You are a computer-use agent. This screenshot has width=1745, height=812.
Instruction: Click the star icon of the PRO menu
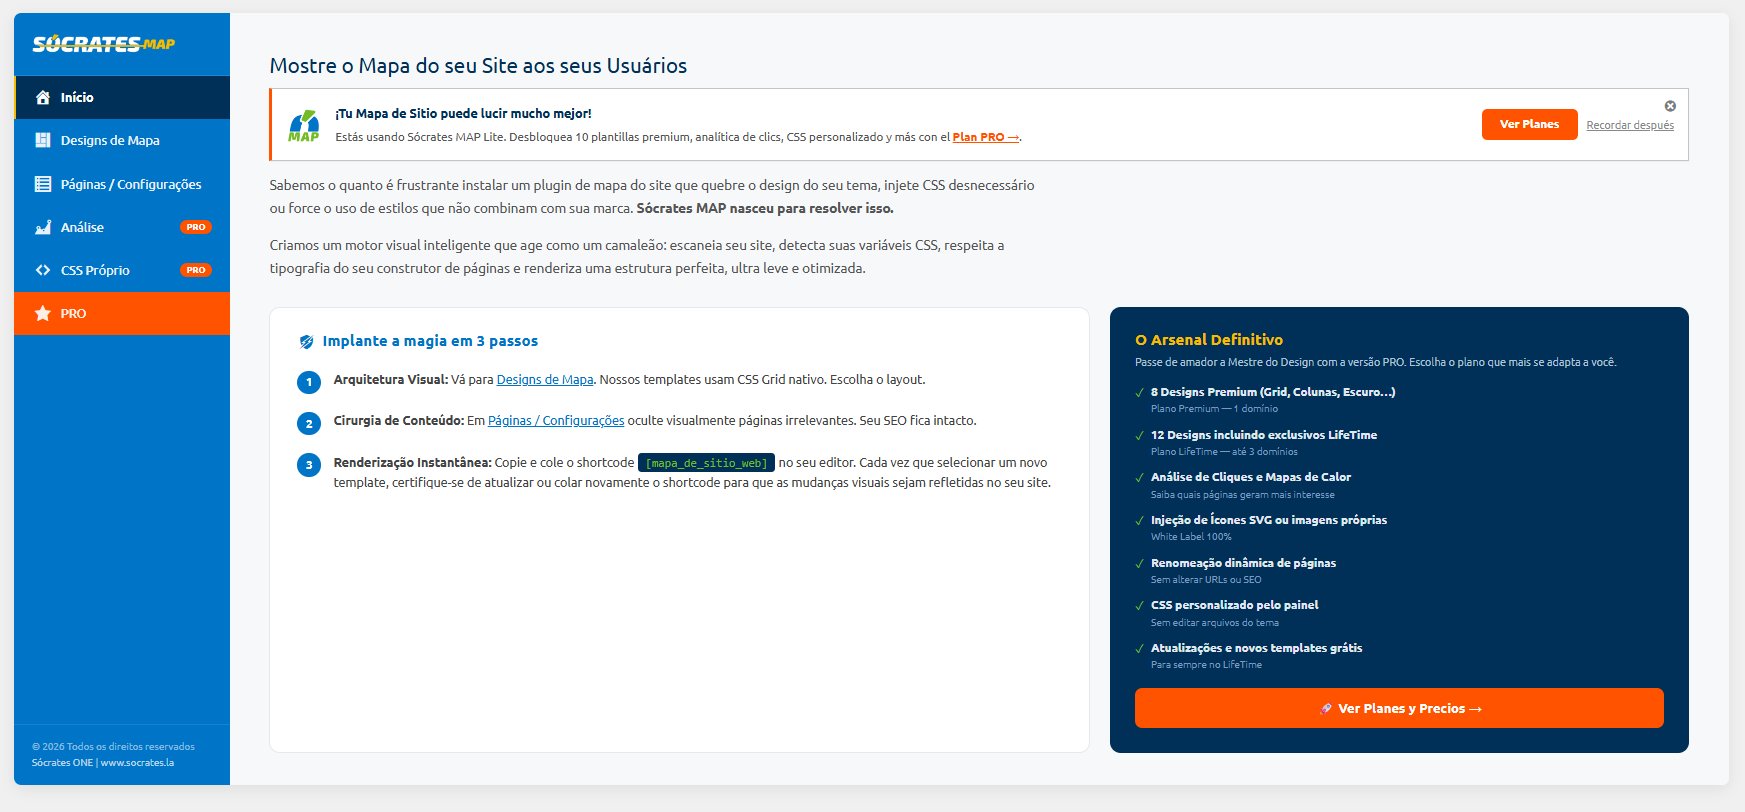[x=43, y=313]
